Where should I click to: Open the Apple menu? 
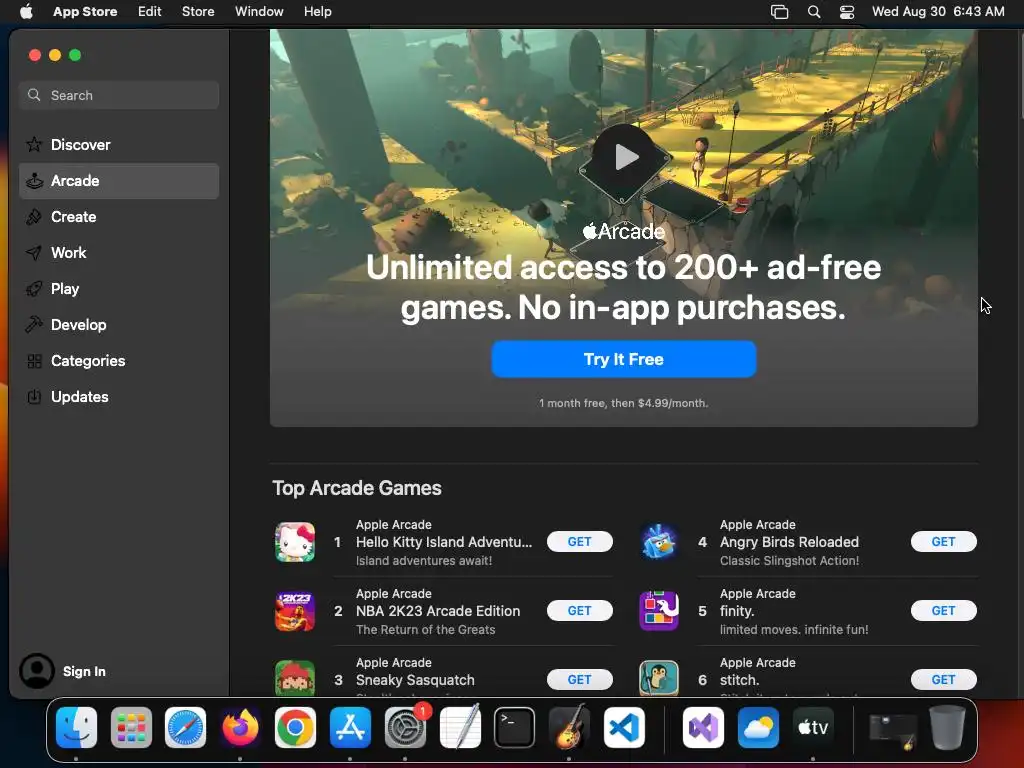(26, 12)
